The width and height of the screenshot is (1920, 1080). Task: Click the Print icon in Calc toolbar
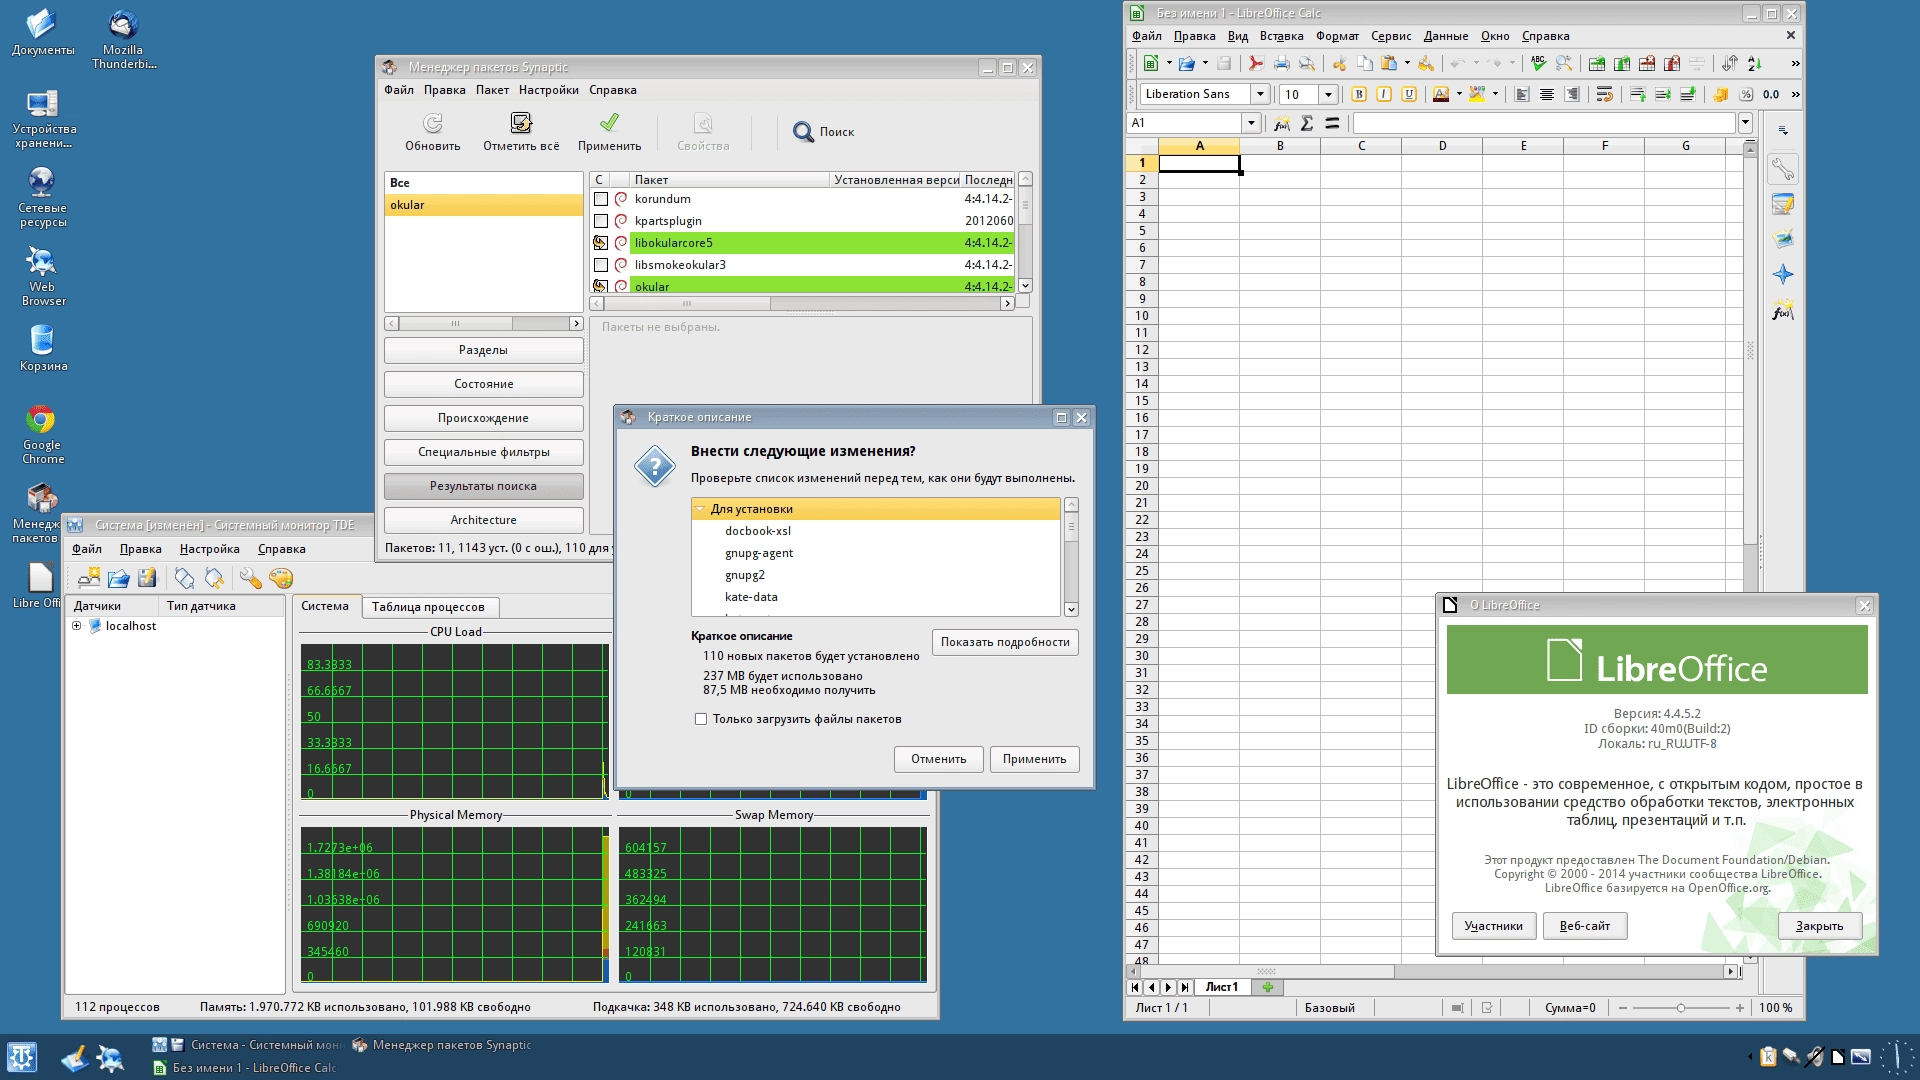(x=1281, y=63)
